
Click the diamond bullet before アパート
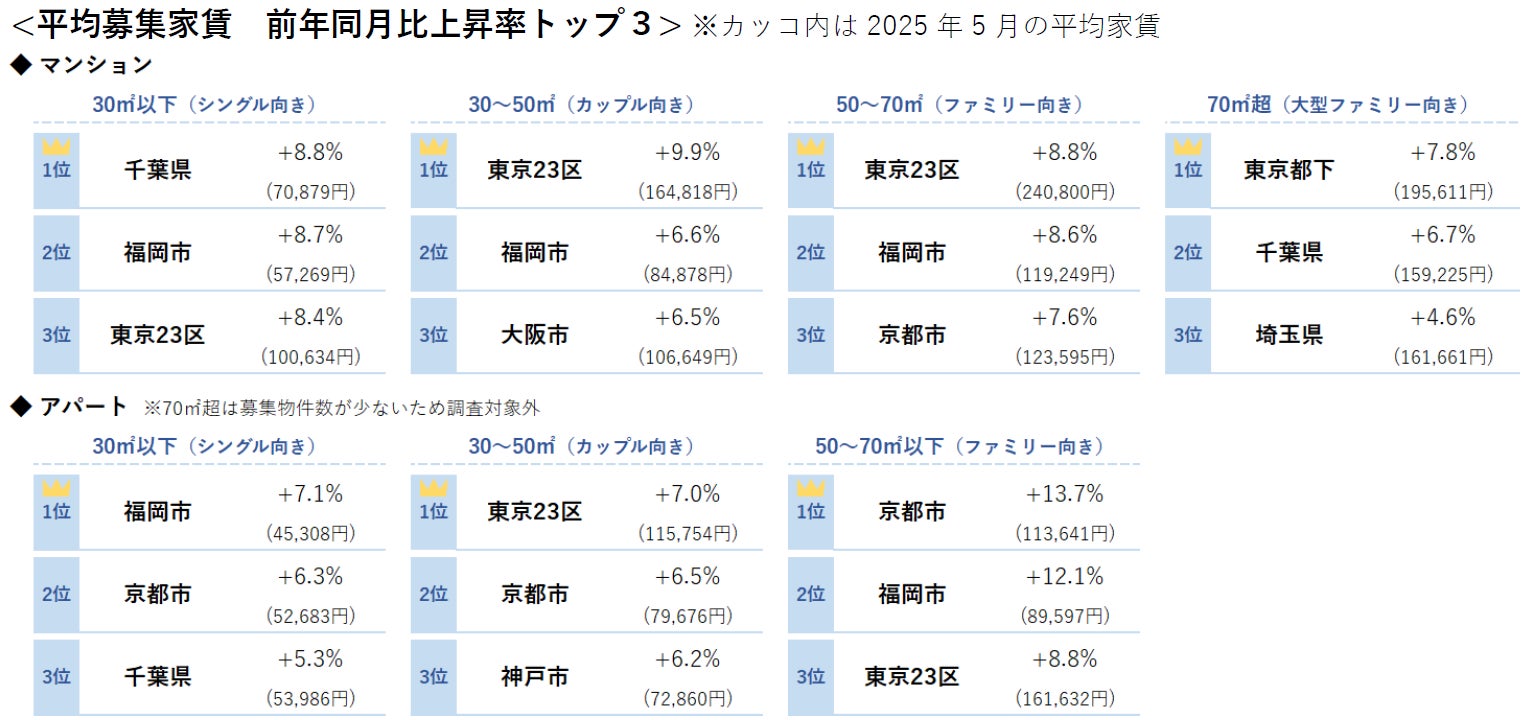20,406
